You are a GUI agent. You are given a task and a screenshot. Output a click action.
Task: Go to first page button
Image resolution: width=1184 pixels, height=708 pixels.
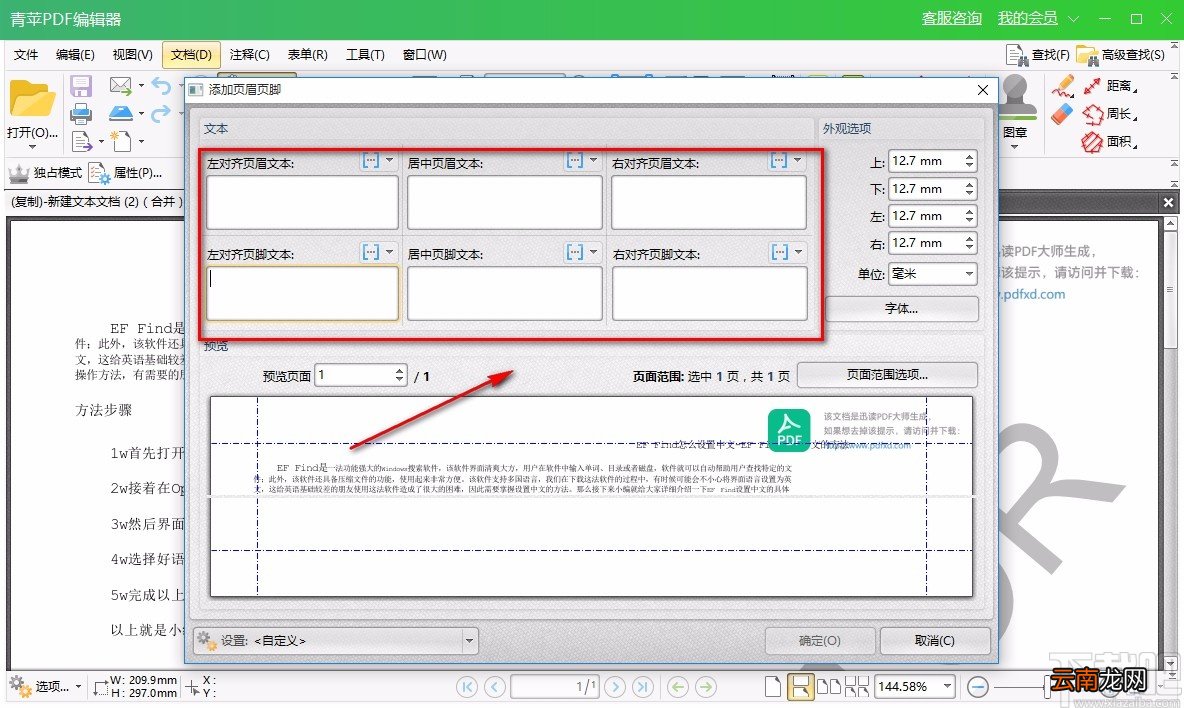467,686
